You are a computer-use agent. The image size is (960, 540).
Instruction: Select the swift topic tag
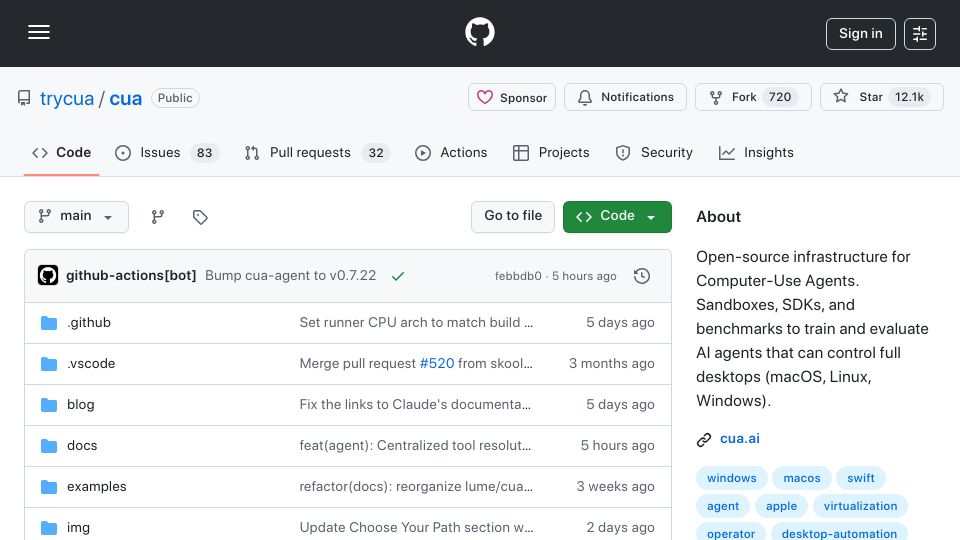coord(860,478)
